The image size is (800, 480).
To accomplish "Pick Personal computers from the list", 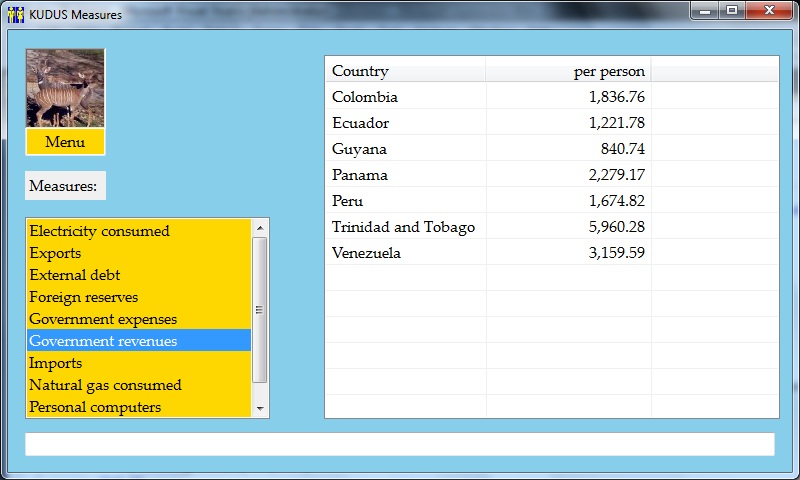I will click(x=95, y=407).
